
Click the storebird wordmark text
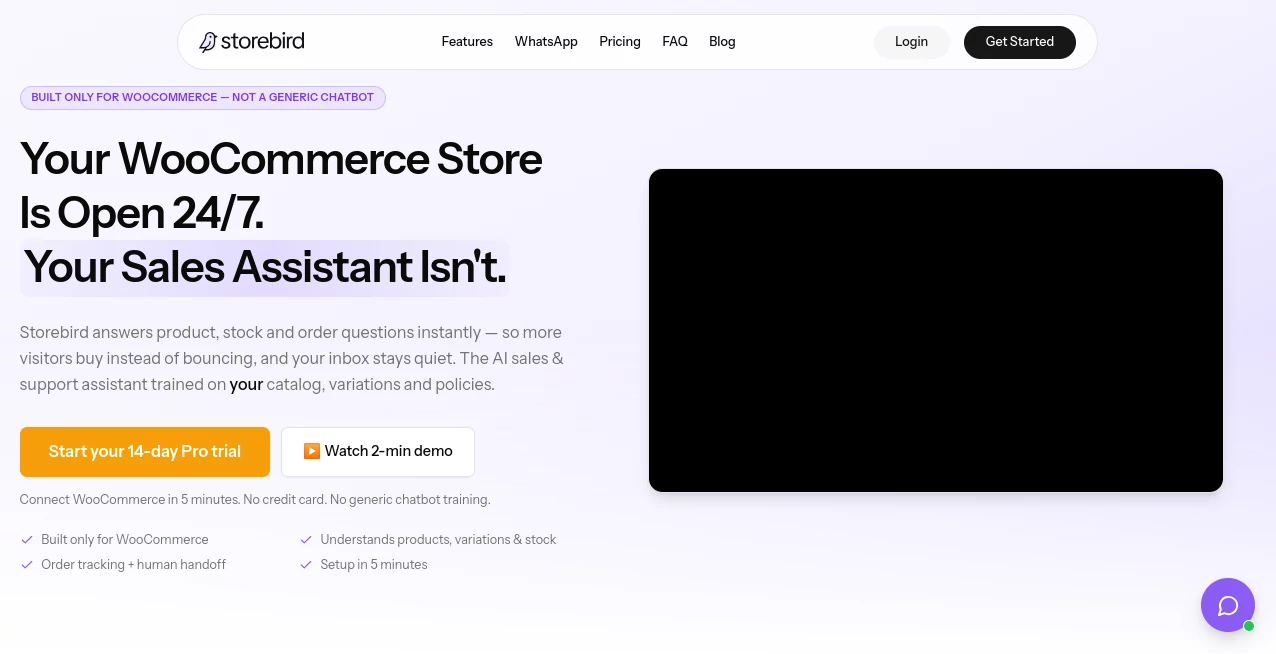click(262, 42)
